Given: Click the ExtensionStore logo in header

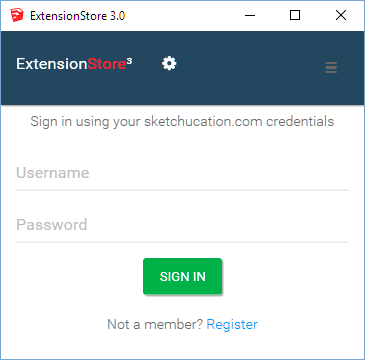Looking at the screenshot, I should coord(74,64).
